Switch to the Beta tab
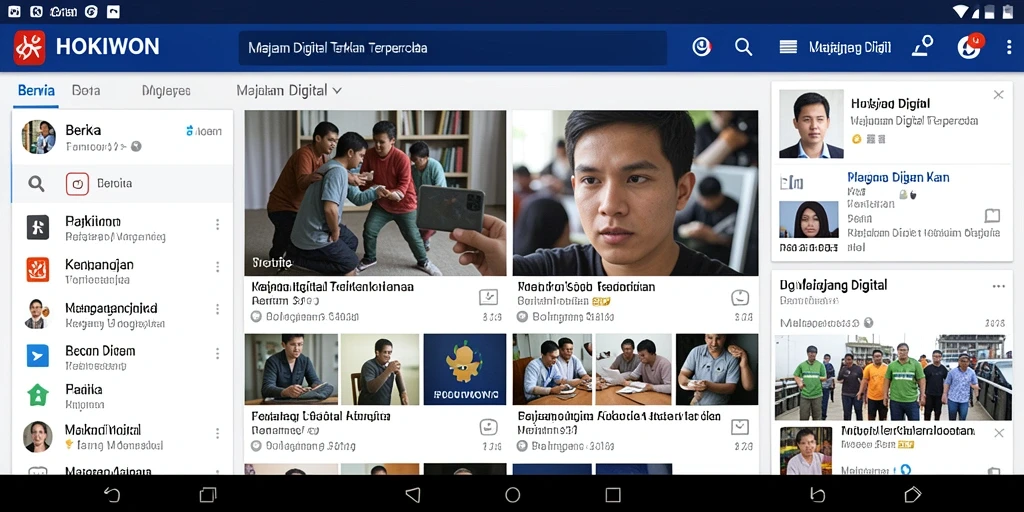 86,90
